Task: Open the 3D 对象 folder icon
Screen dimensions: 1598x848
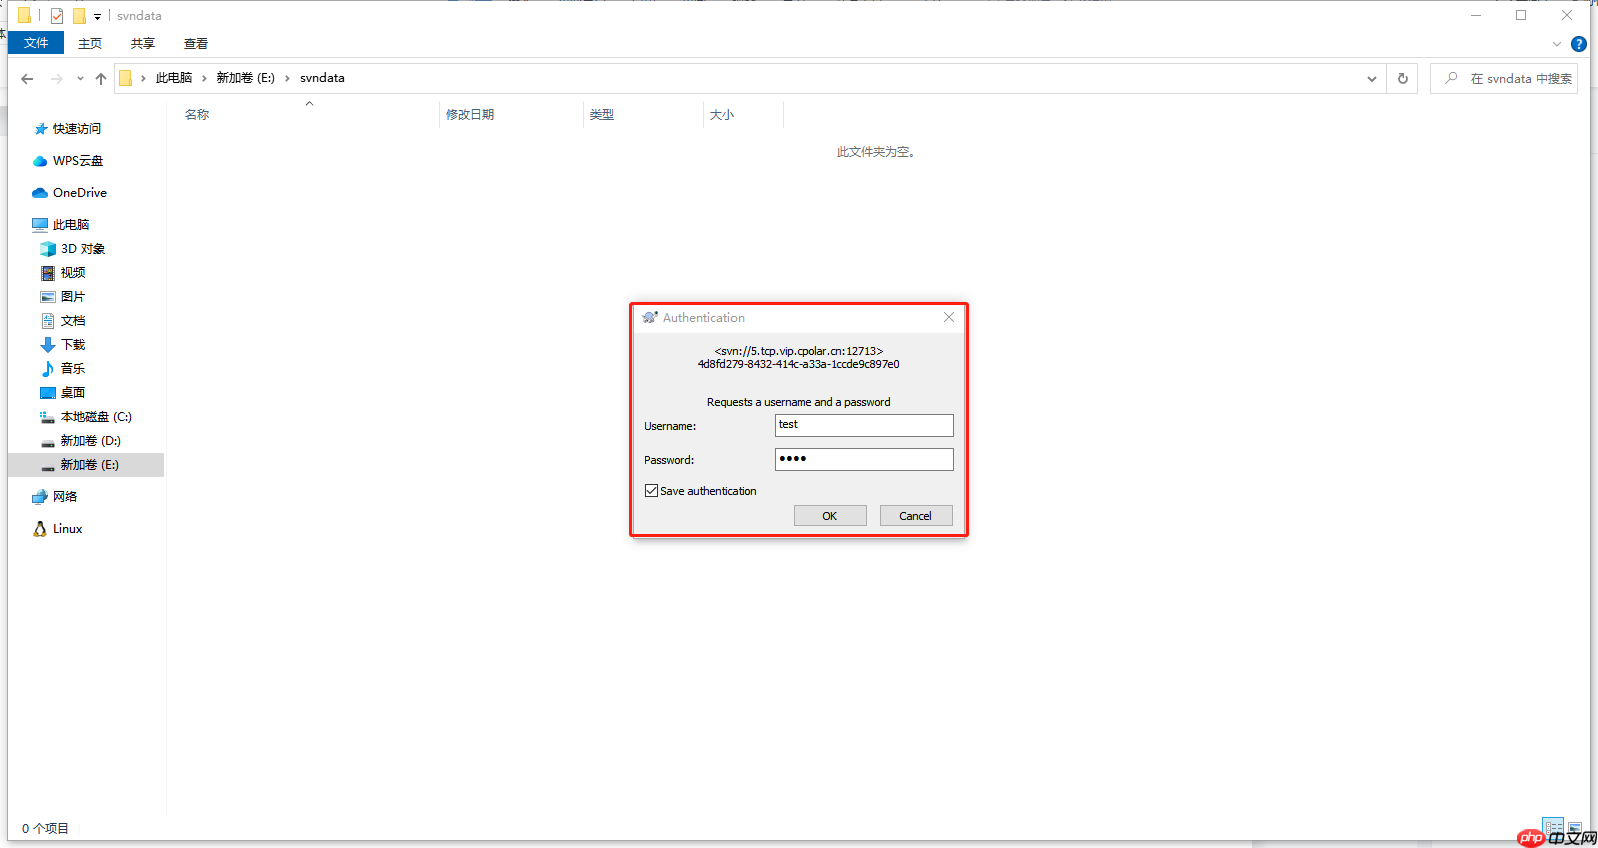Action: point(48,249)
